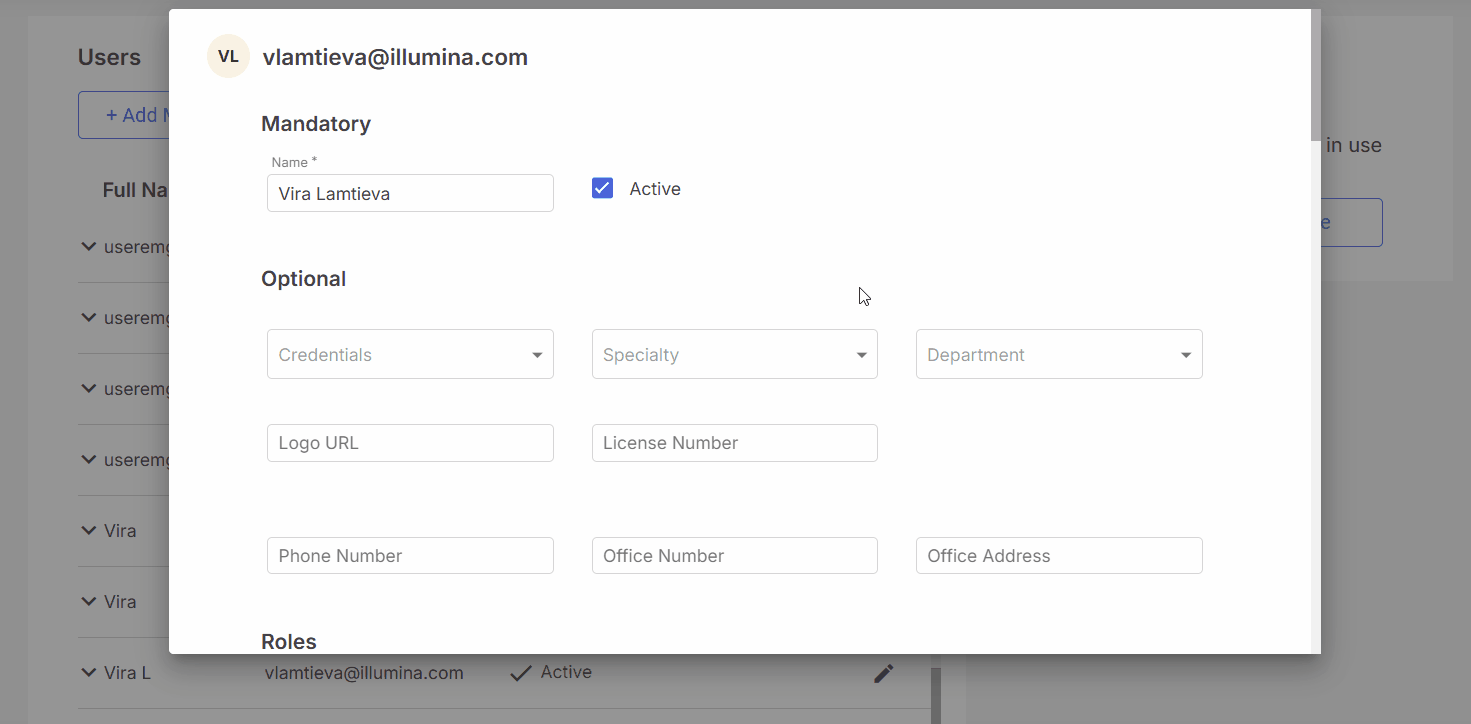Open the Credentials dropdown
Screen dimensions: 1471x724
pos(410,355)
